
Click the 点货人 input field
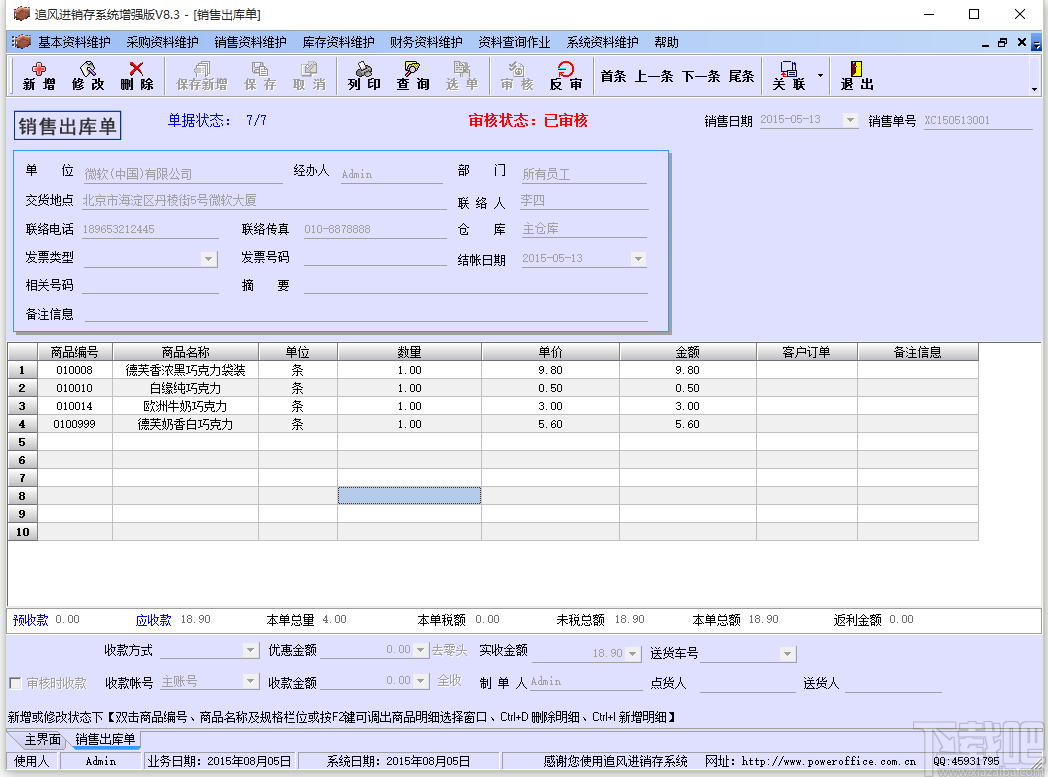click(x=747, y=683)
